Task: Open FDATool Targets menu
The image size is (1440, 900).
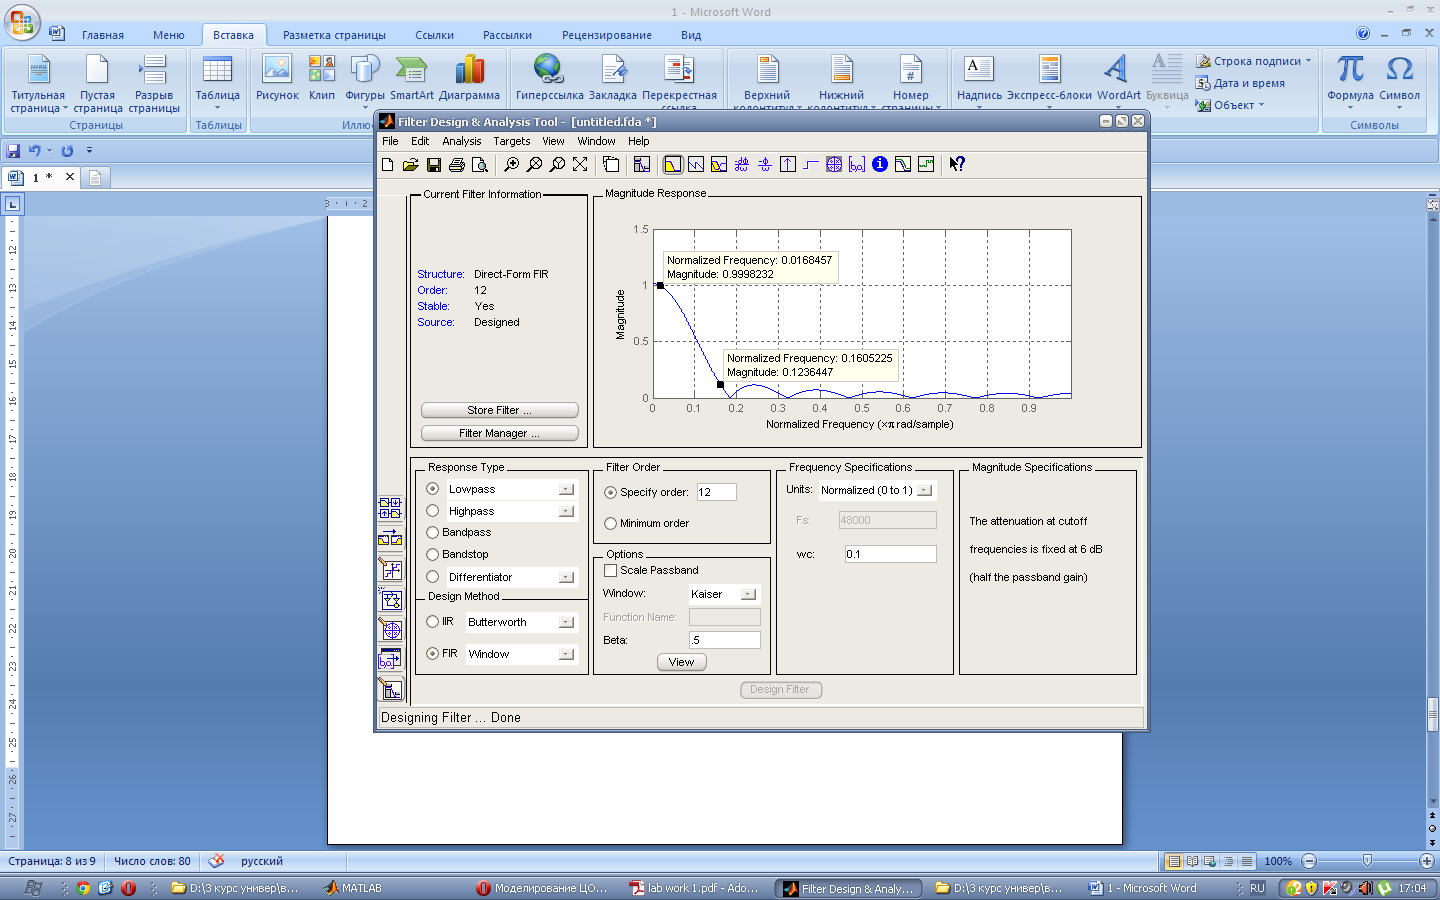Action: point(511,141)
